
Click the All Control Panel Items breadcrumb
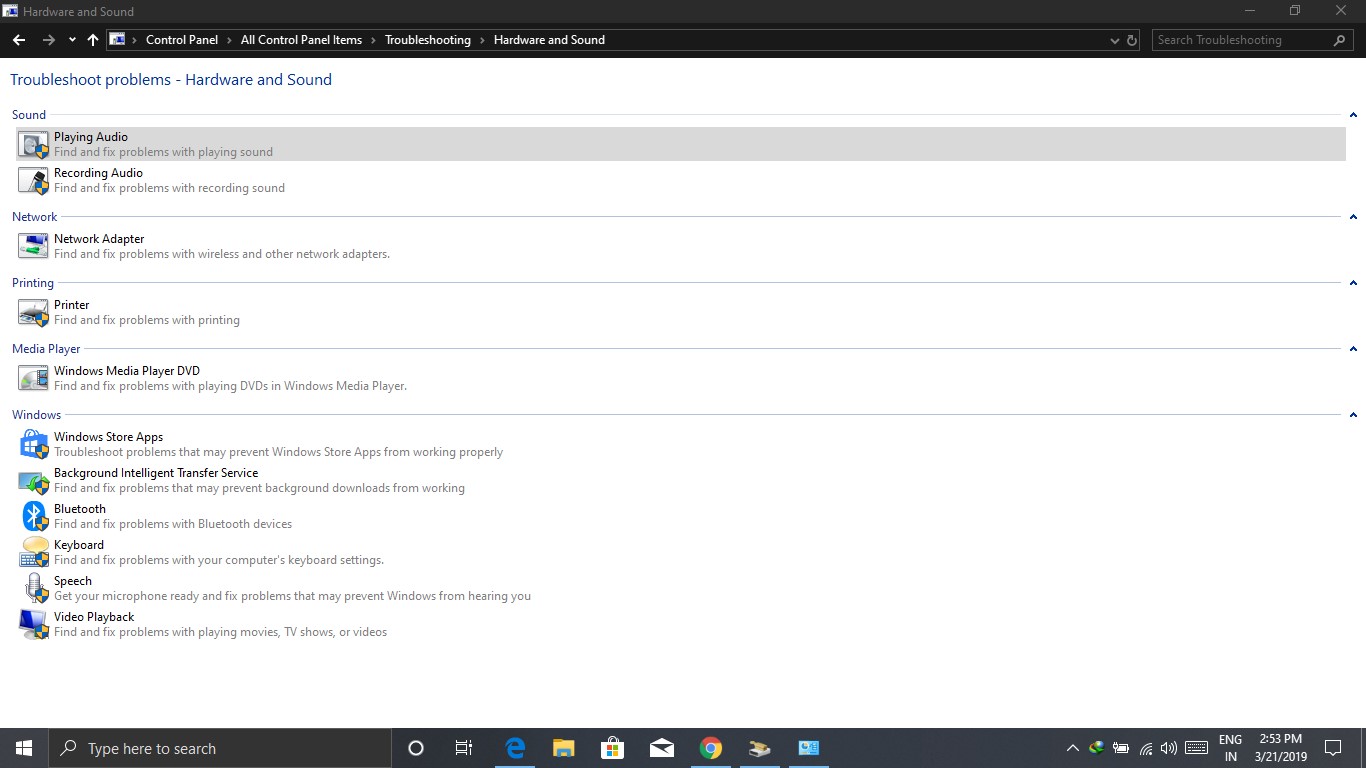pos(301,40)
